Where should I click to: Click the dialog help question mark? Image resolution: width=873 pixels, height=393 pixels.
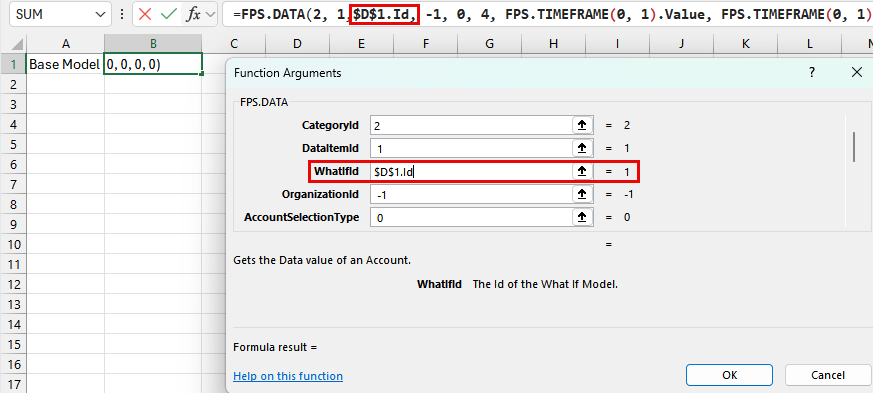tap(812, 72)
